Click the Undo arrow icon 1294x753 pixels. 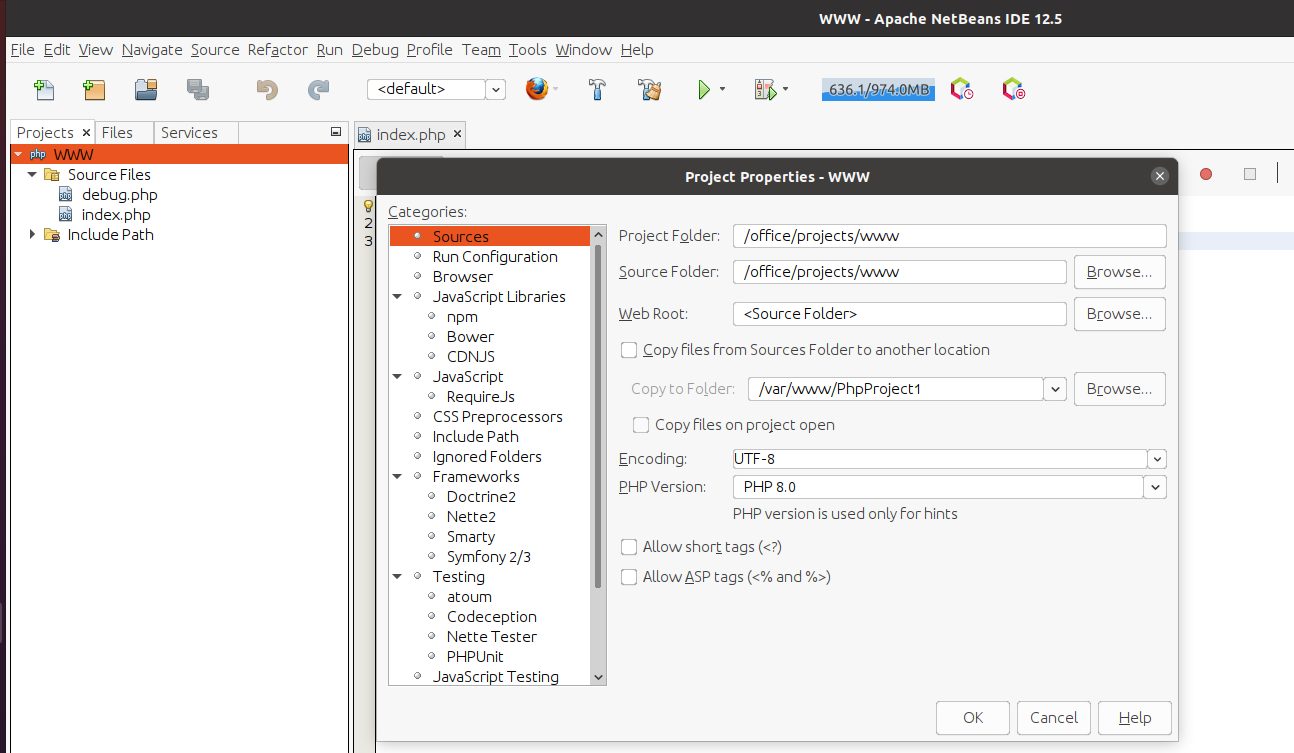click(266, 90)
